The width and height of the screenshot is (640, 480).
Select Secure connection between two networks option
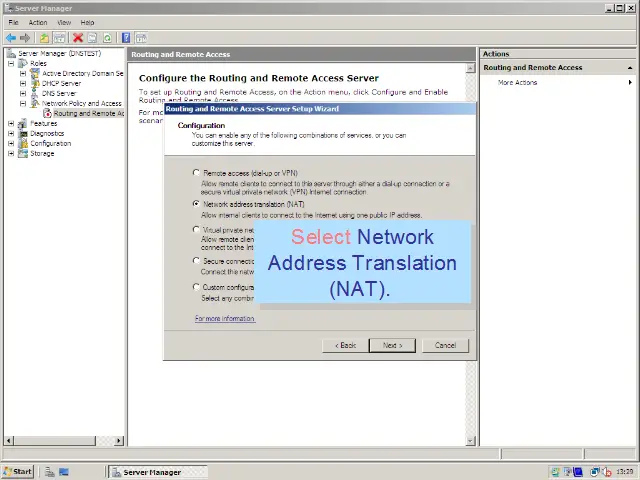coord(196,260)
